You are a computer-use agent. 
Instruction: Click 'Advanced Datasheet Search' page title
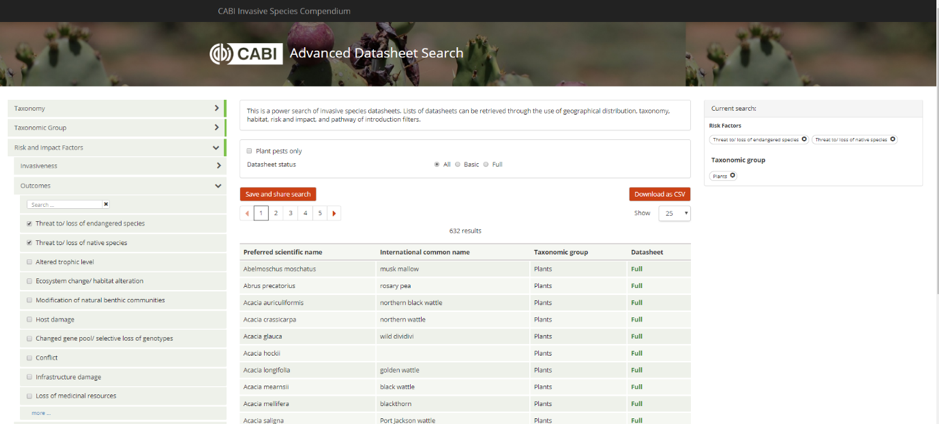coord(377,53)
